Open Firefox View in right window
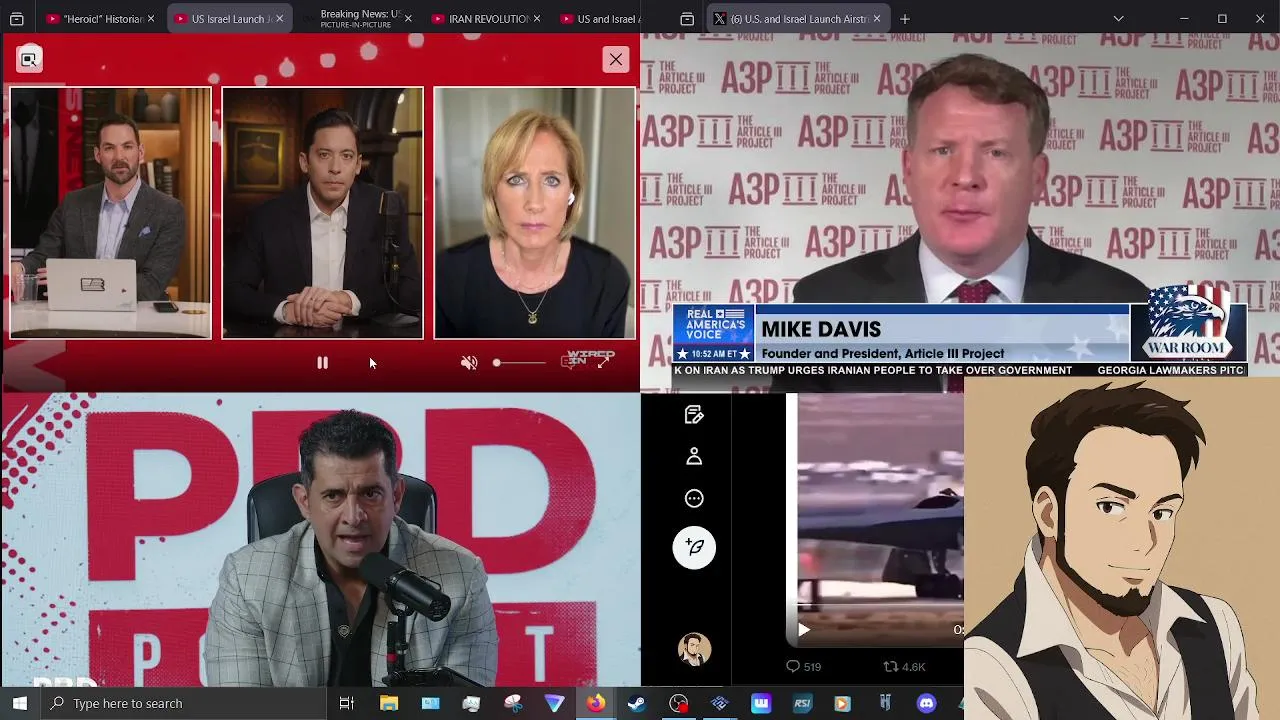This screenshot has width=1280, height=720. pyautogui.click(x=687, y=19)
